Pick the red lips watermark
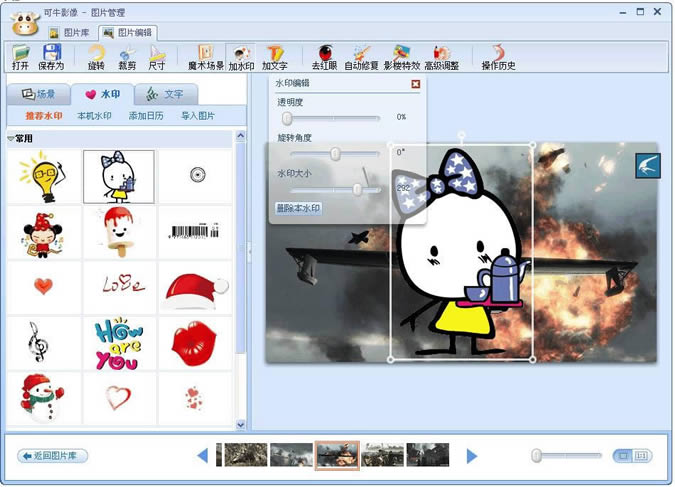This screenshot has width=675, height=487. pos(194,343)
